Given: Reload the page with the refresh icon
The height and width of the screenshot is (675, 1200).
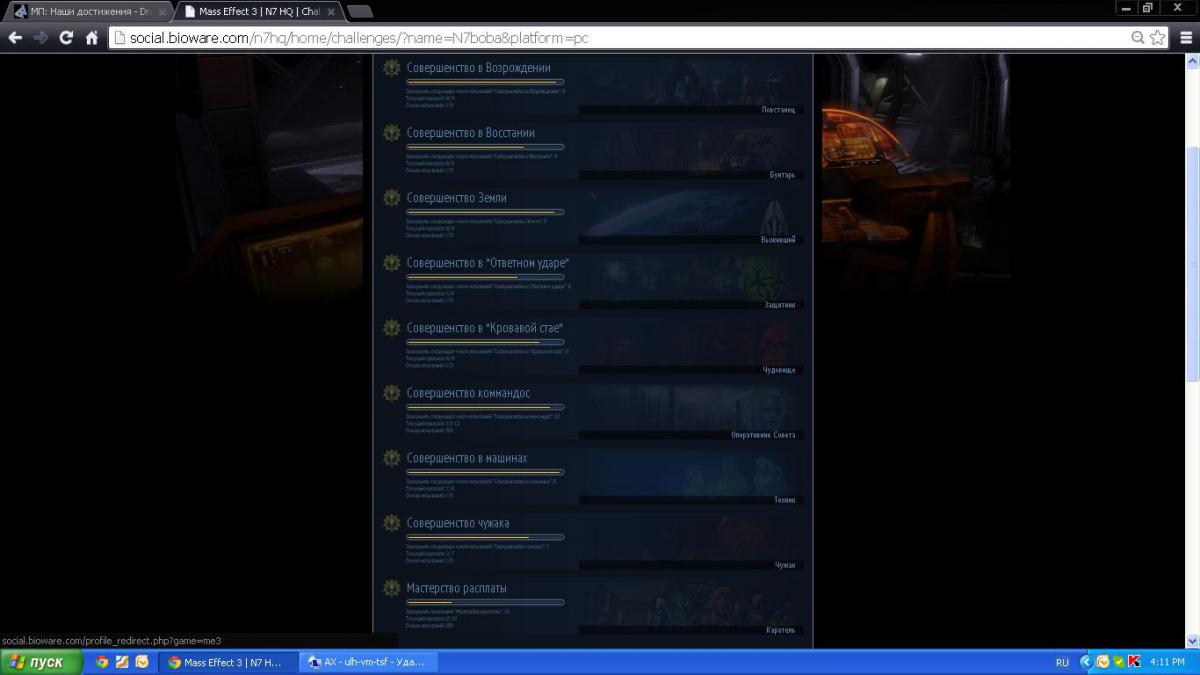Looking at the screenshot, I should 66,38.
